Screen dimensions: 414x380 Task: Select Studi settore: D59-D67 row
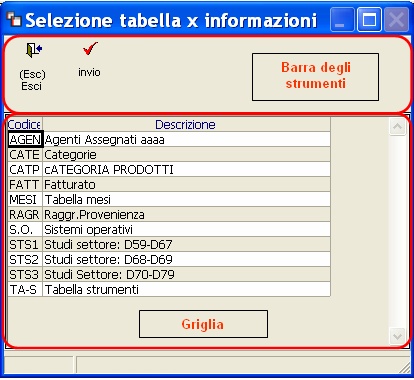(x=169, y=245)
